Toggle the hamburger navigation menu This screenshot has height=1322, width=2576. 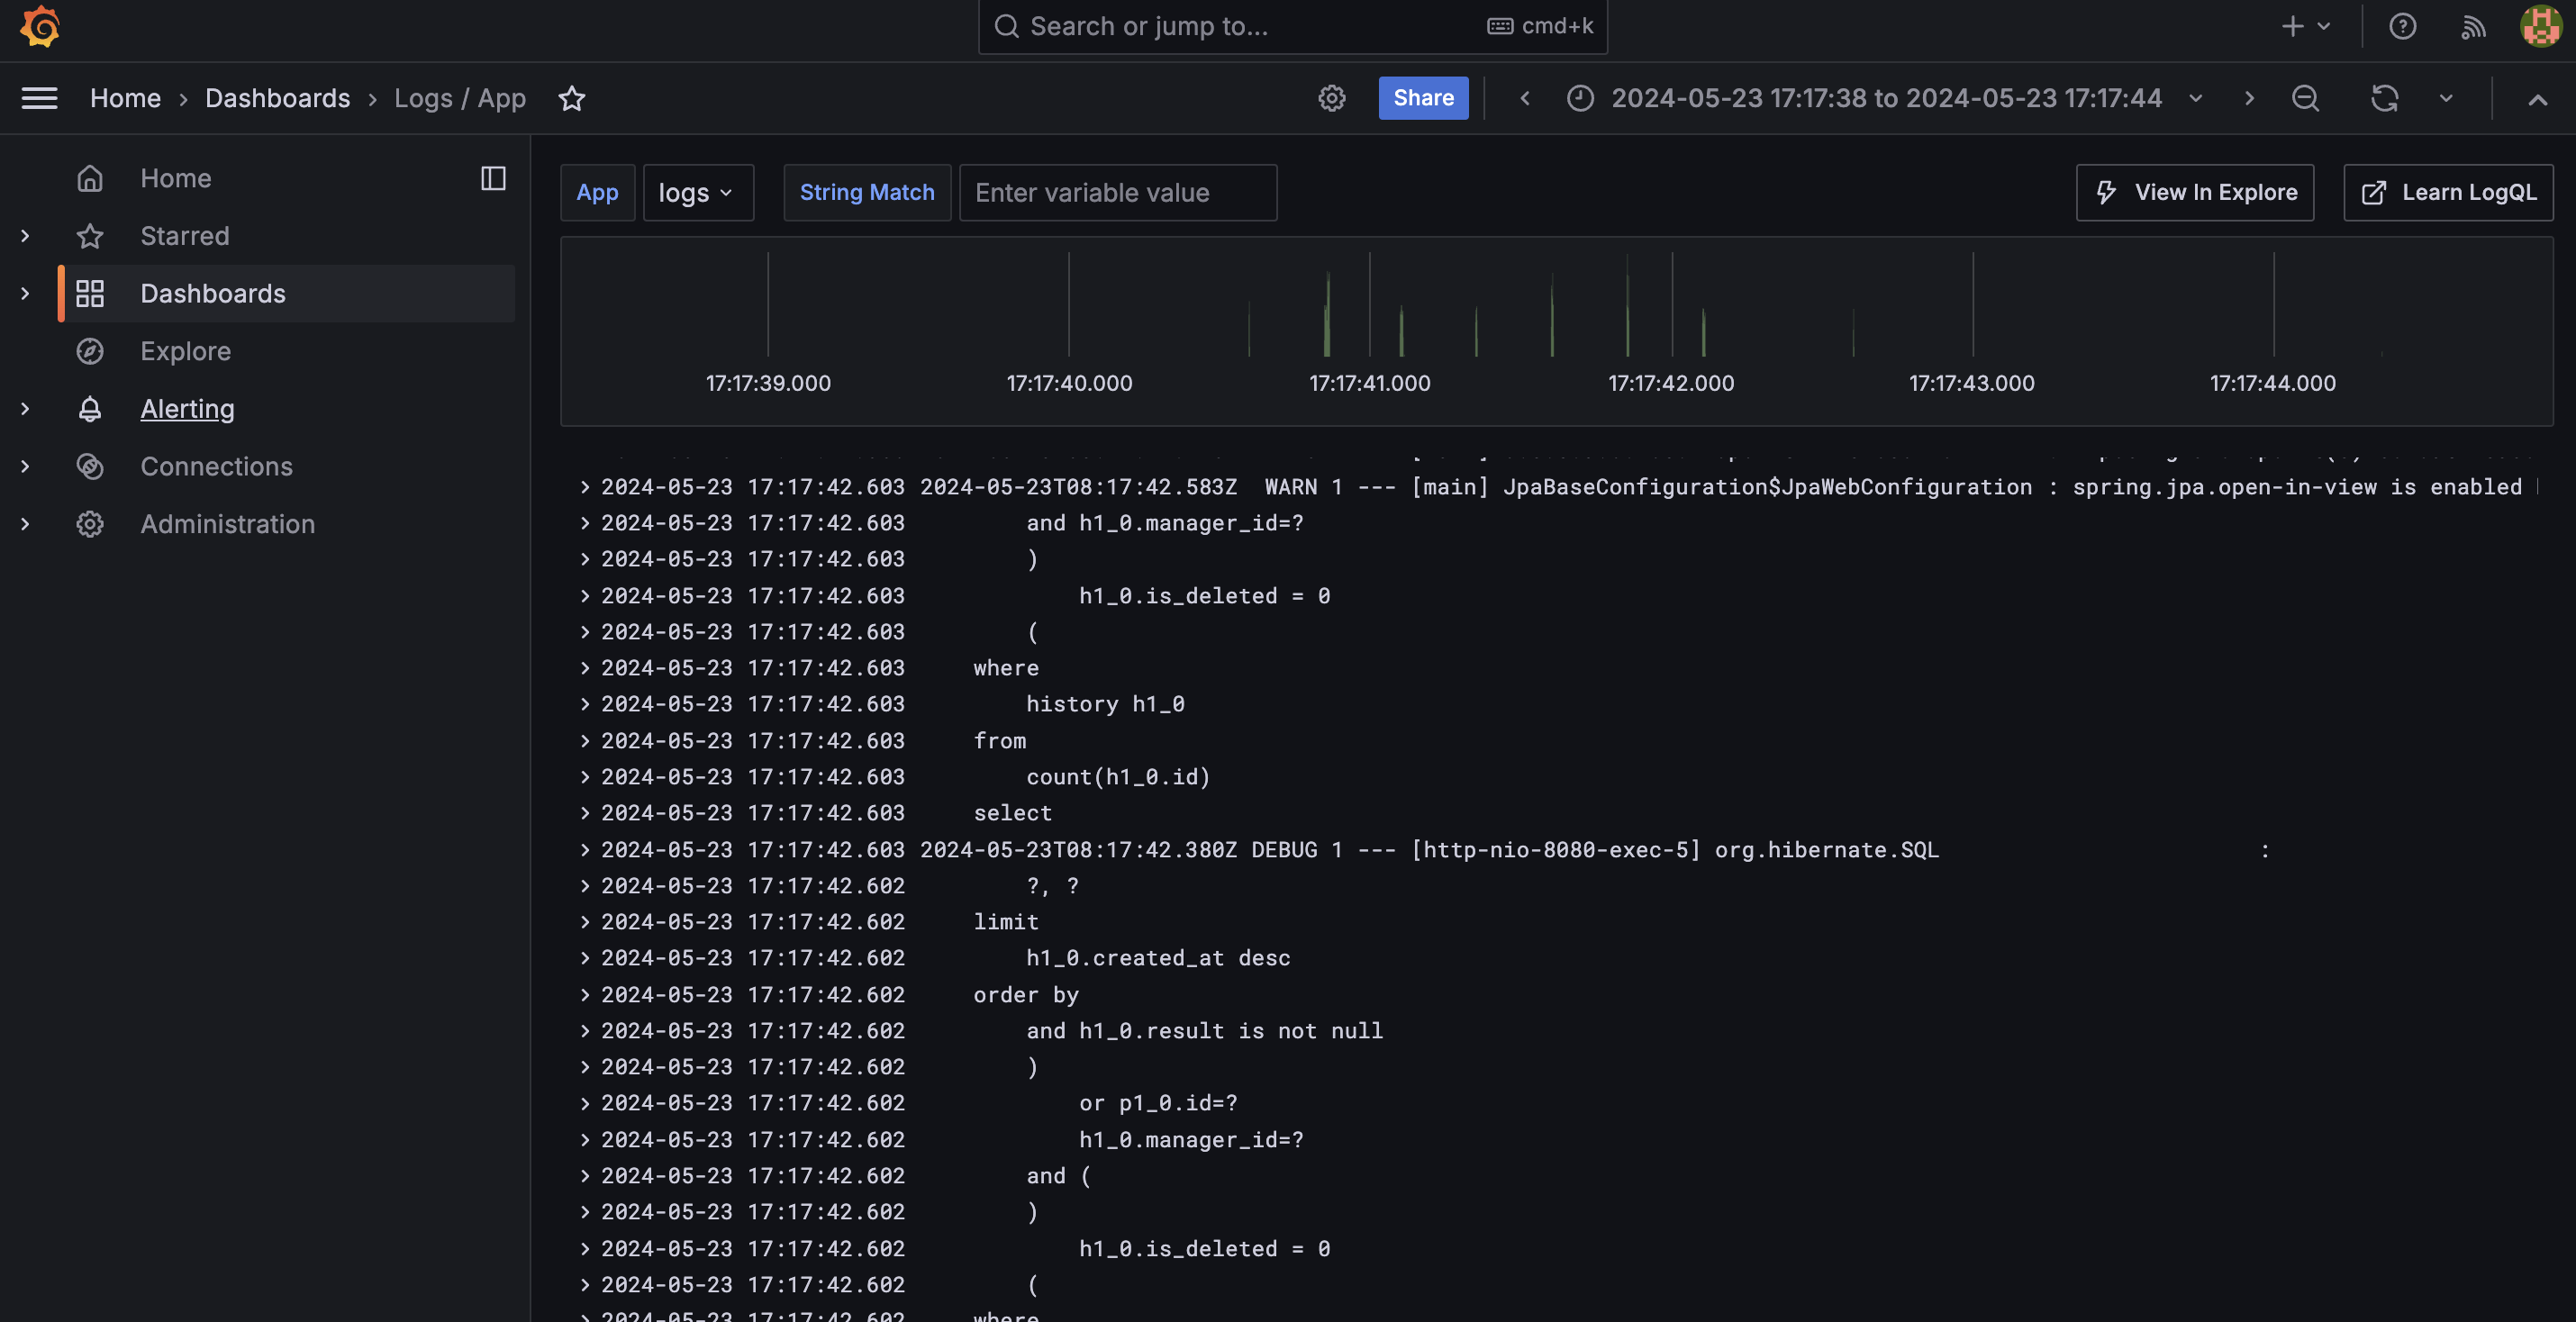[39, 98]
